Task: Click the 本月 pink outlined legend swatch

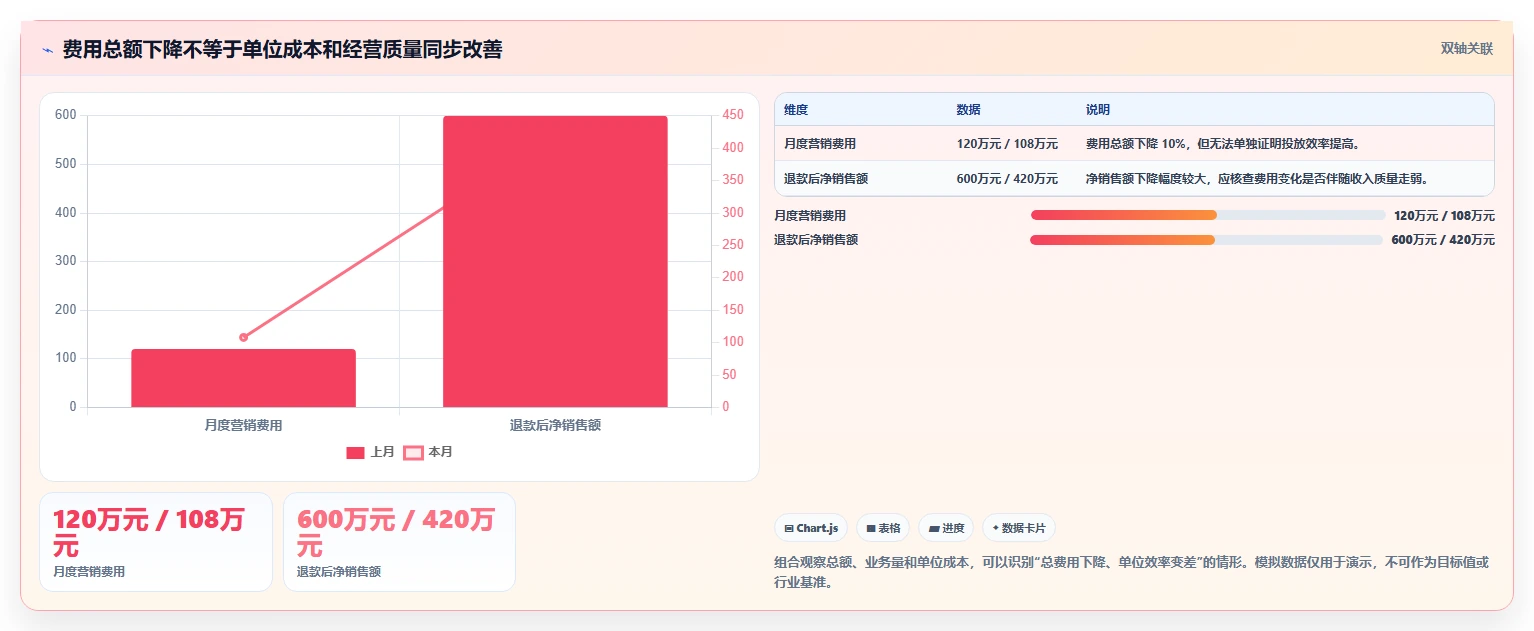Action: 413,452
